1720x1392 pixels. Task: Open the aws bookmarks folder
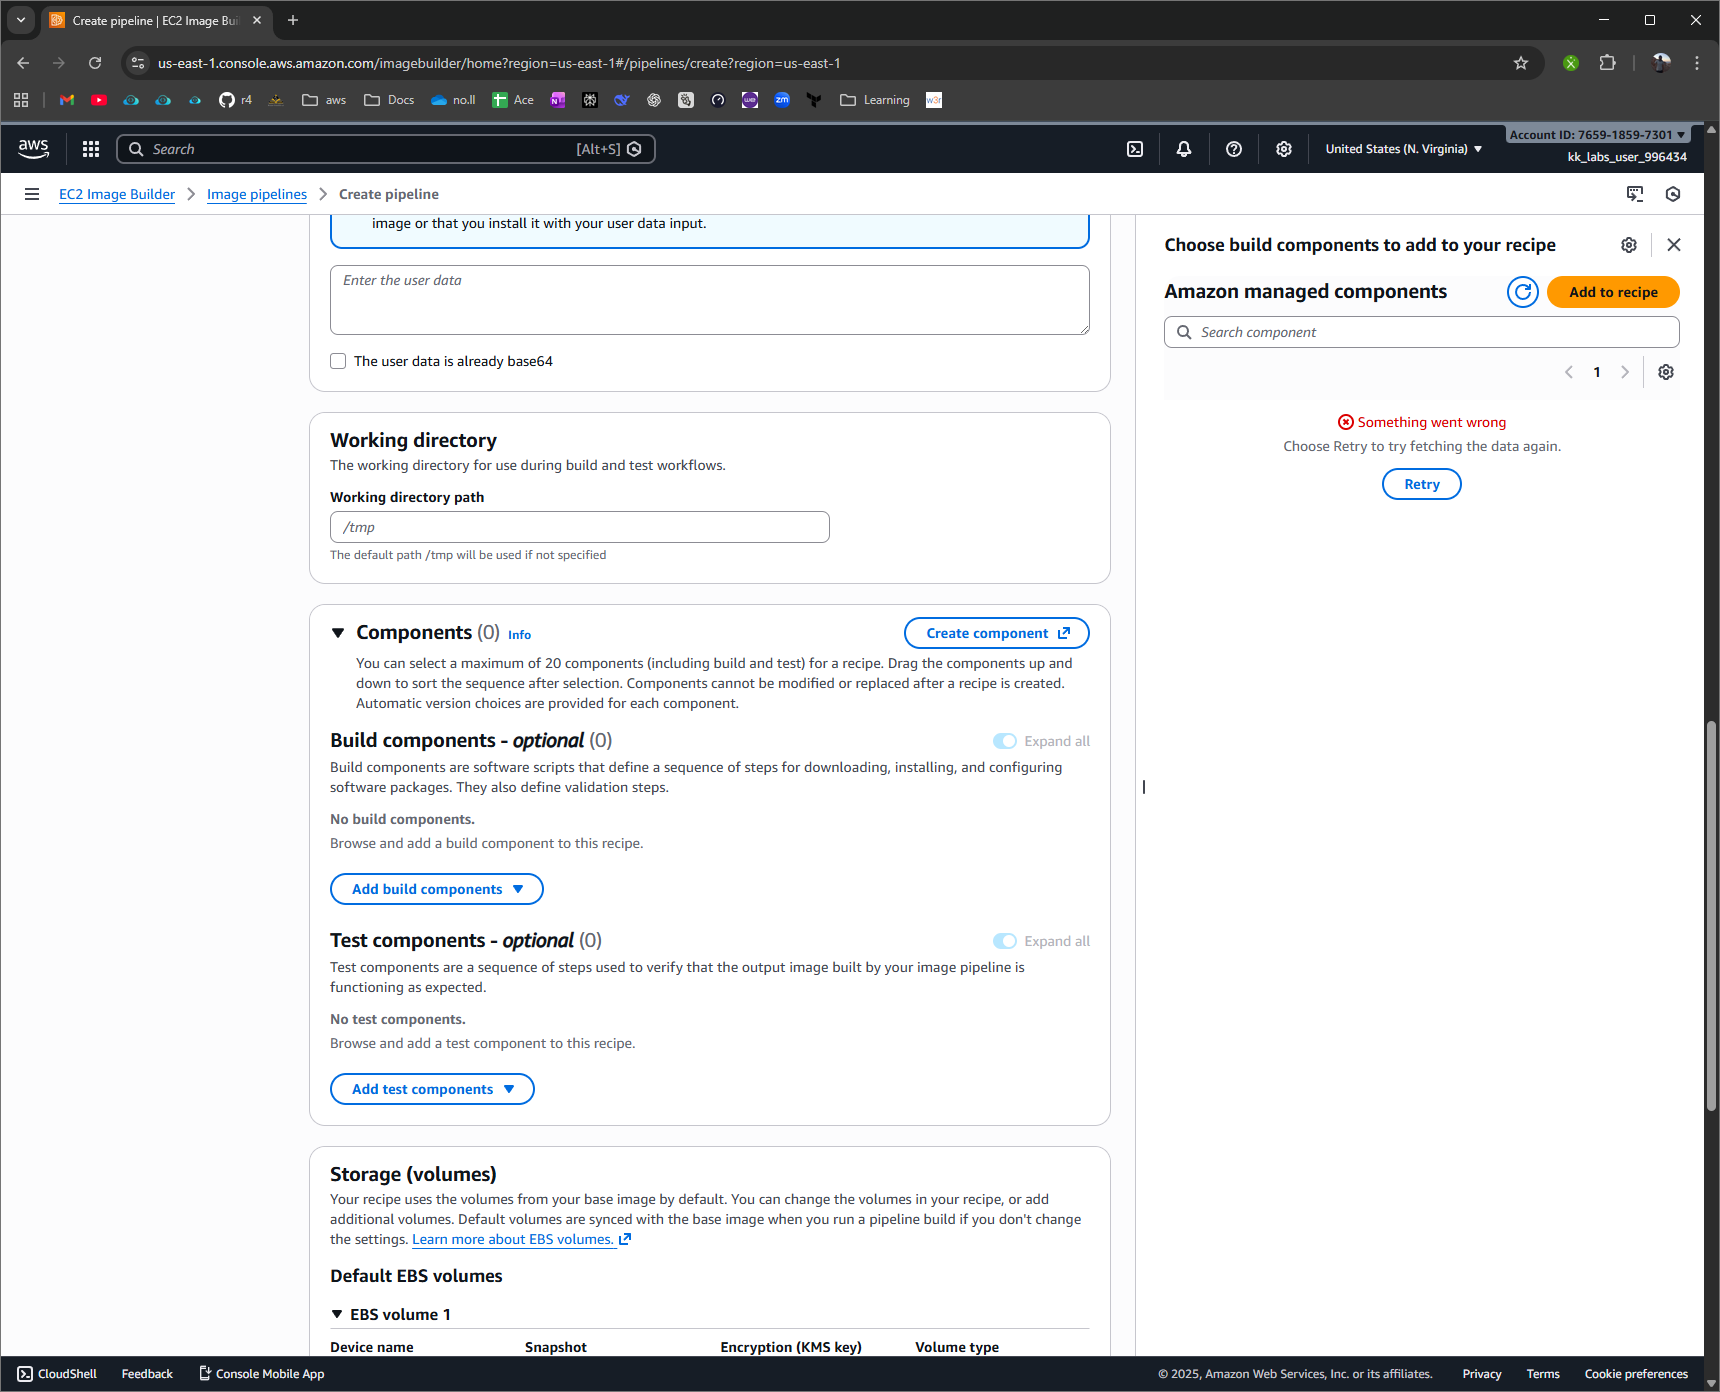[x=324, y=100]
